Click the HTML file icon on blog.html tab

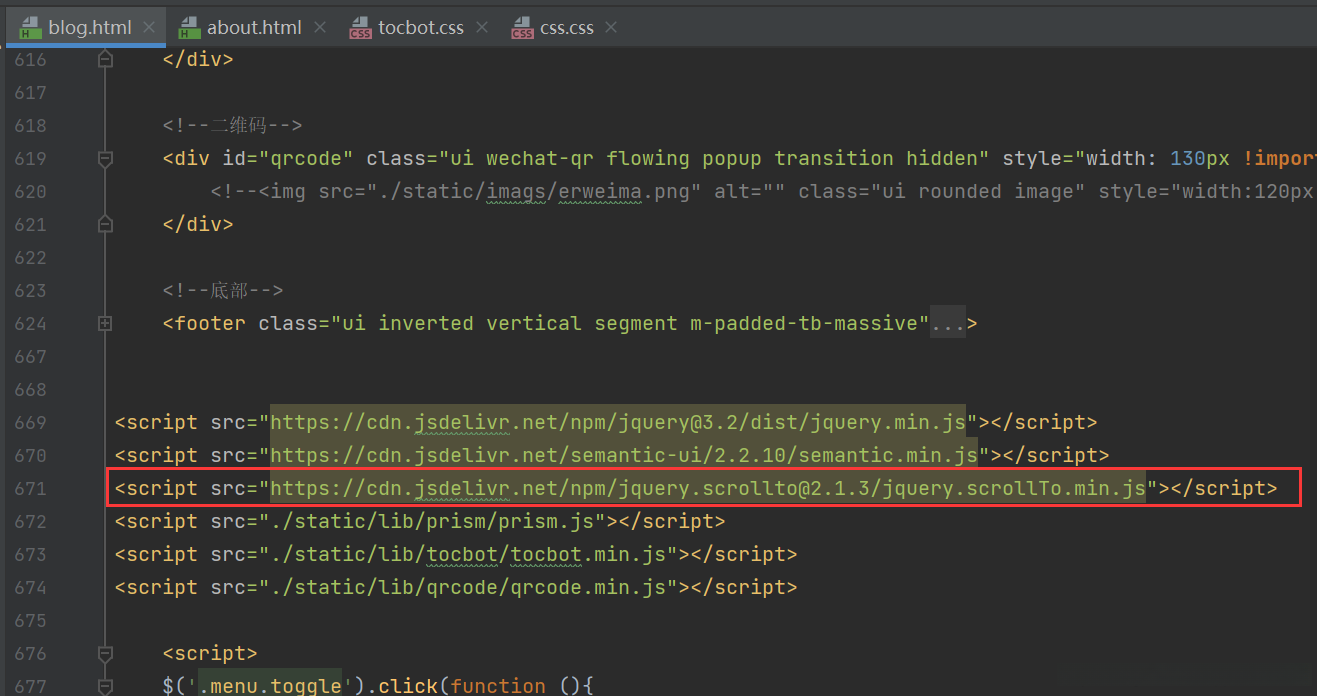[29, 28]
